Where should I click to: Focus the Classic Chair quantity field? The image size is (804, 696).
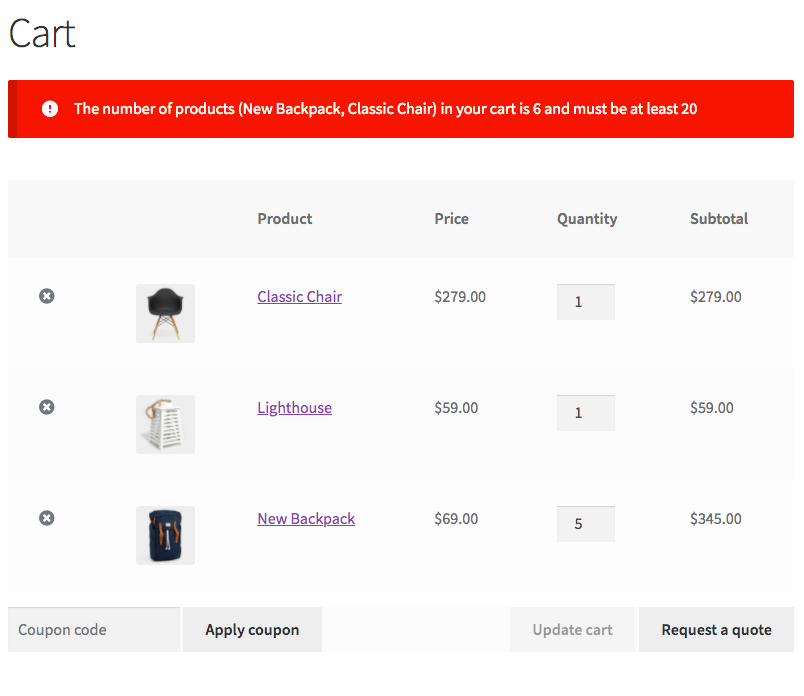click(x=585, y=302)
